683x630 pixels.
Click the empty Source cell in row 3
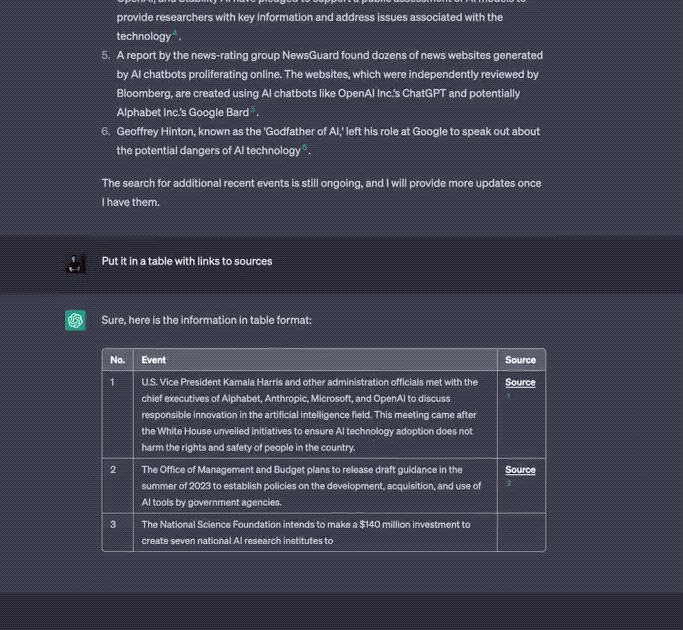[520, 532]
